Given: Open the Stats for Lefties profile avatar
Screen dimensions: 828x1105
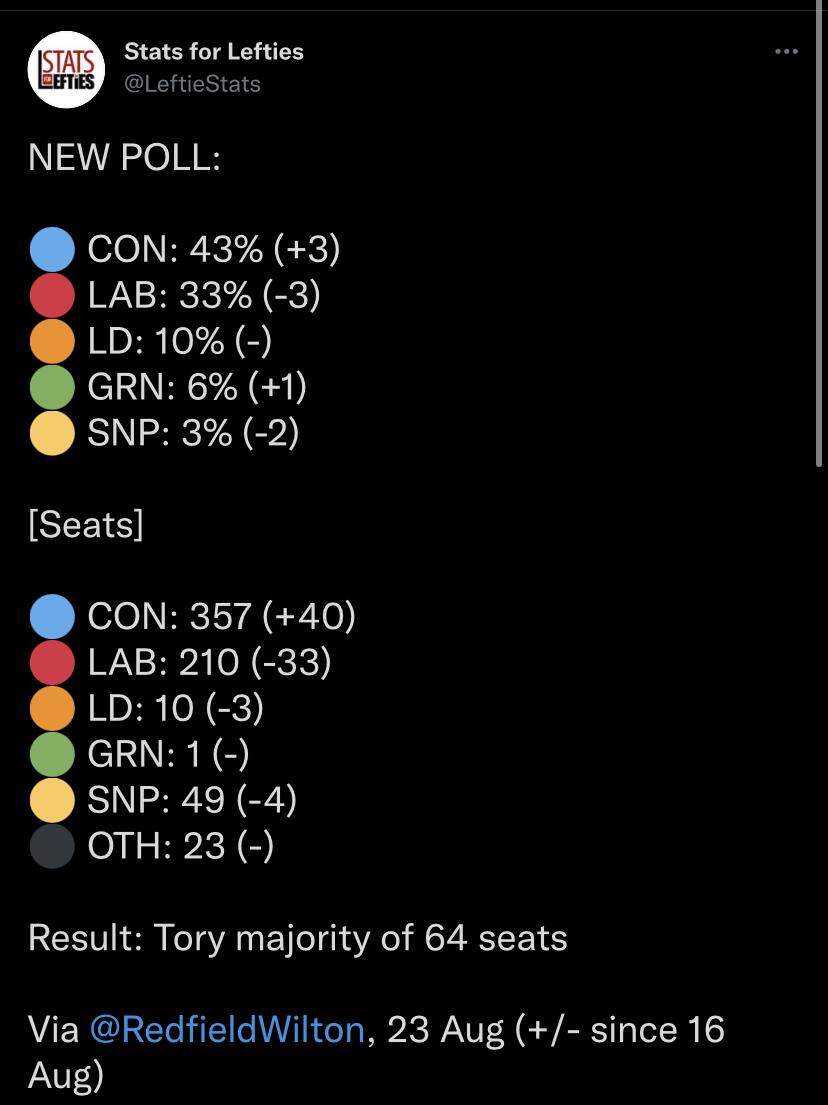Looking at the screenshot, I should tap(66, 69).
